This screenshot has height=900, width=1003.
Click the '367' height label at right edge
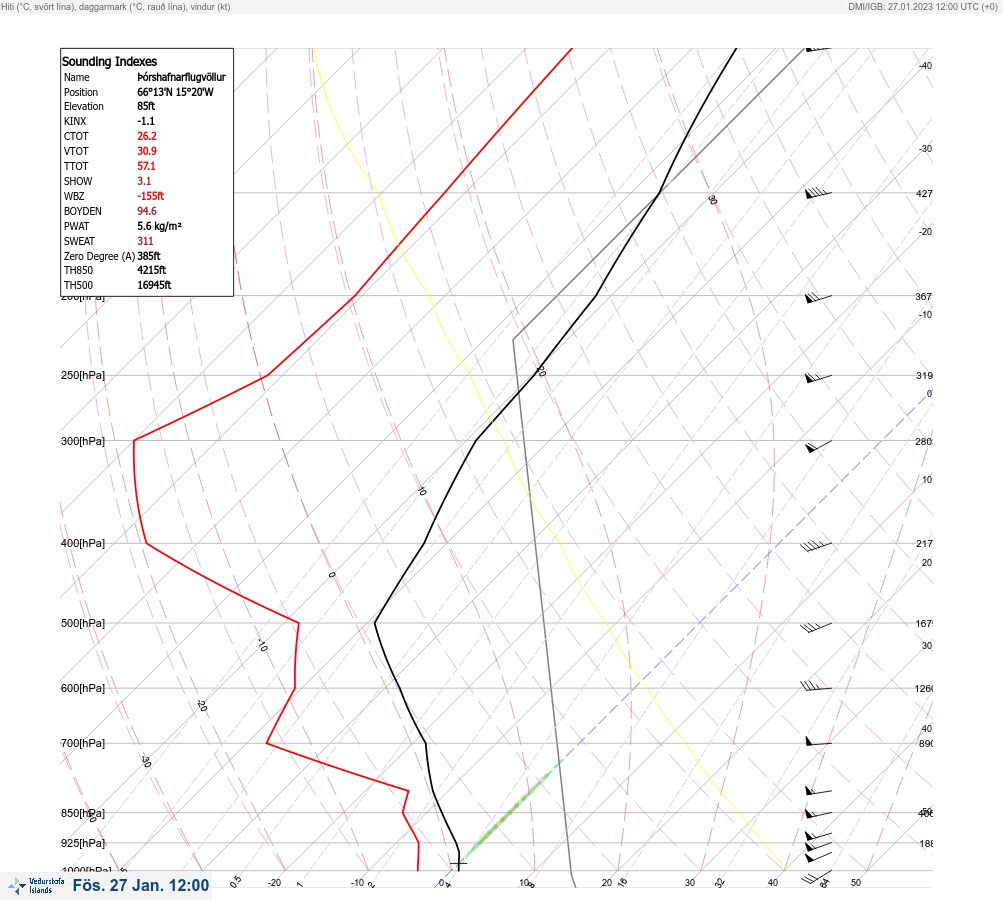click(924, 296)
